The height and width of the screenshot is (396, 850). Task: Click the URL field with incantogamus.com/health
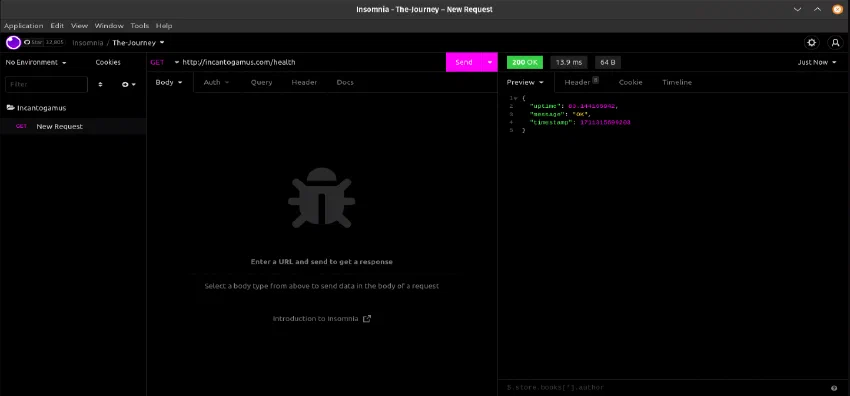click(312, 62)
